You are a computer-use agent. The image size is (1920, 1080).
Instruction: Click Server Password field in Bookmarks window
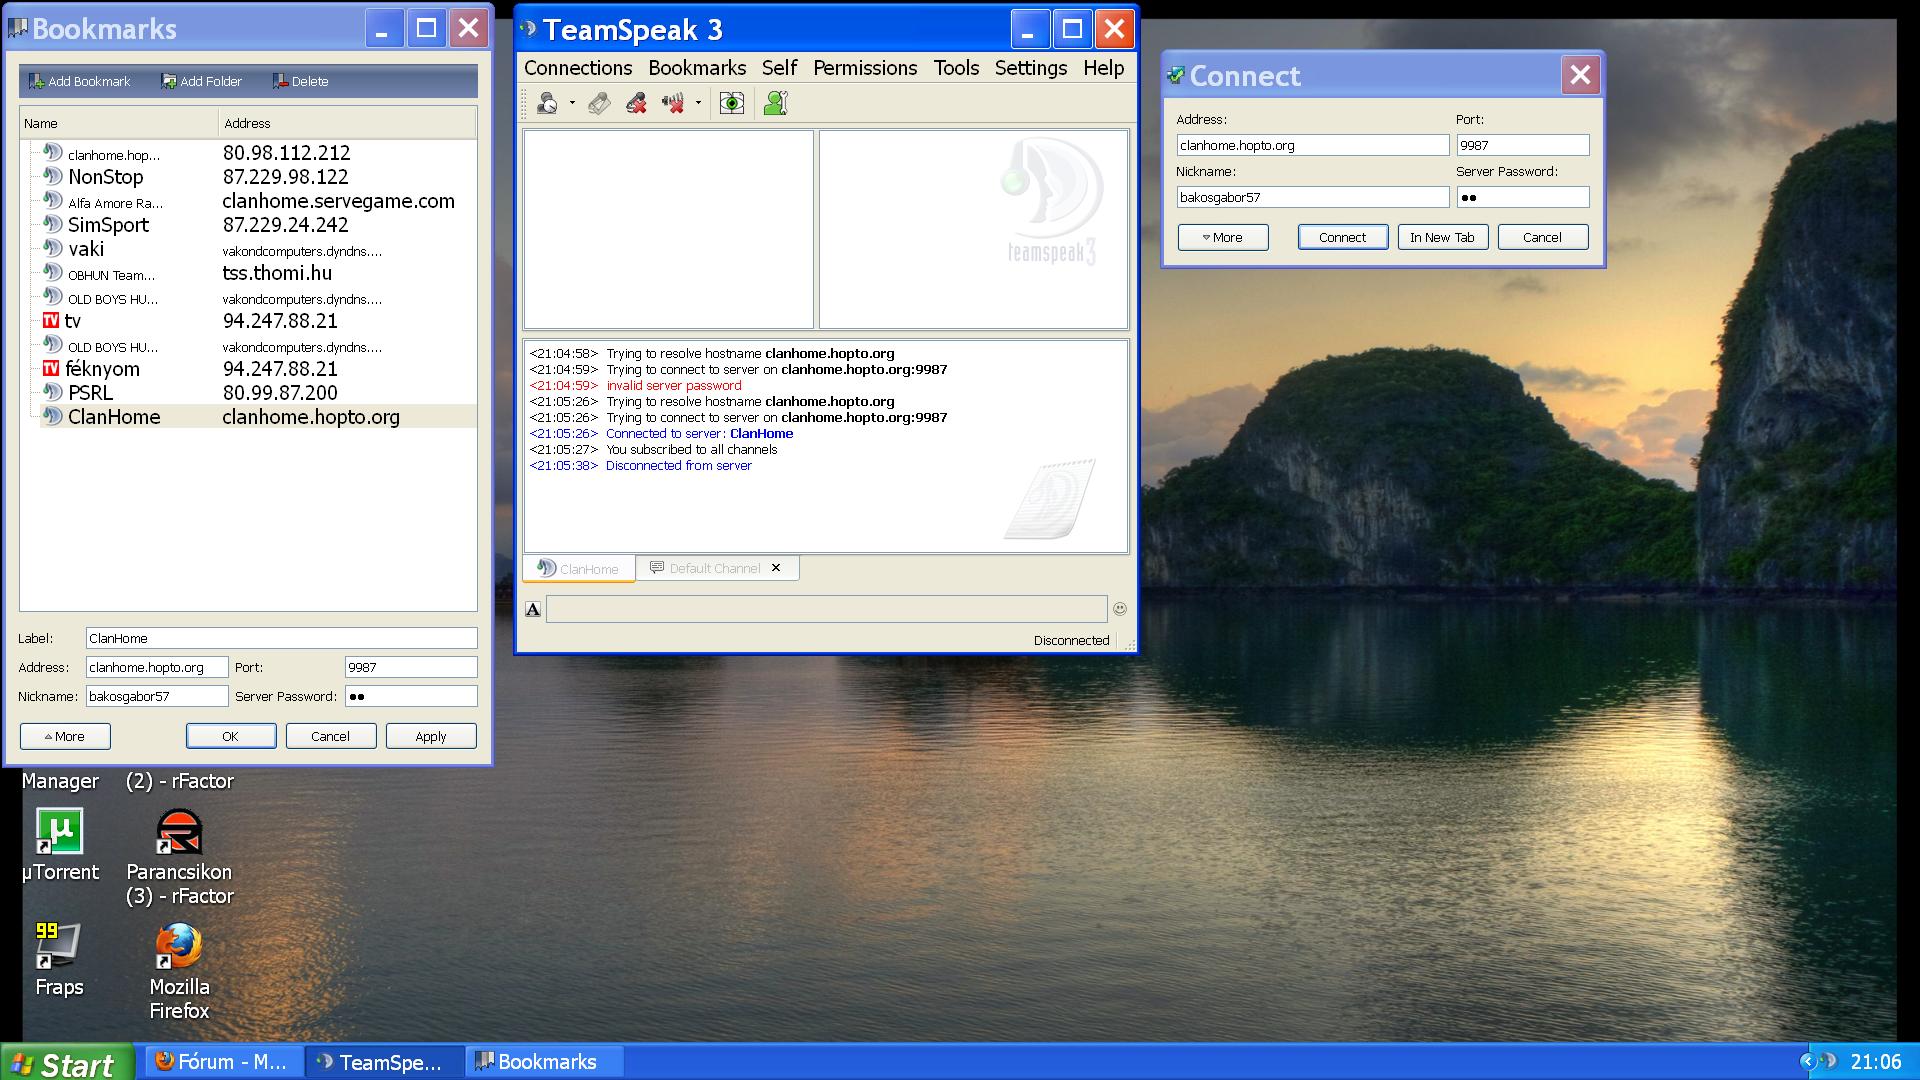pos(410,696)
